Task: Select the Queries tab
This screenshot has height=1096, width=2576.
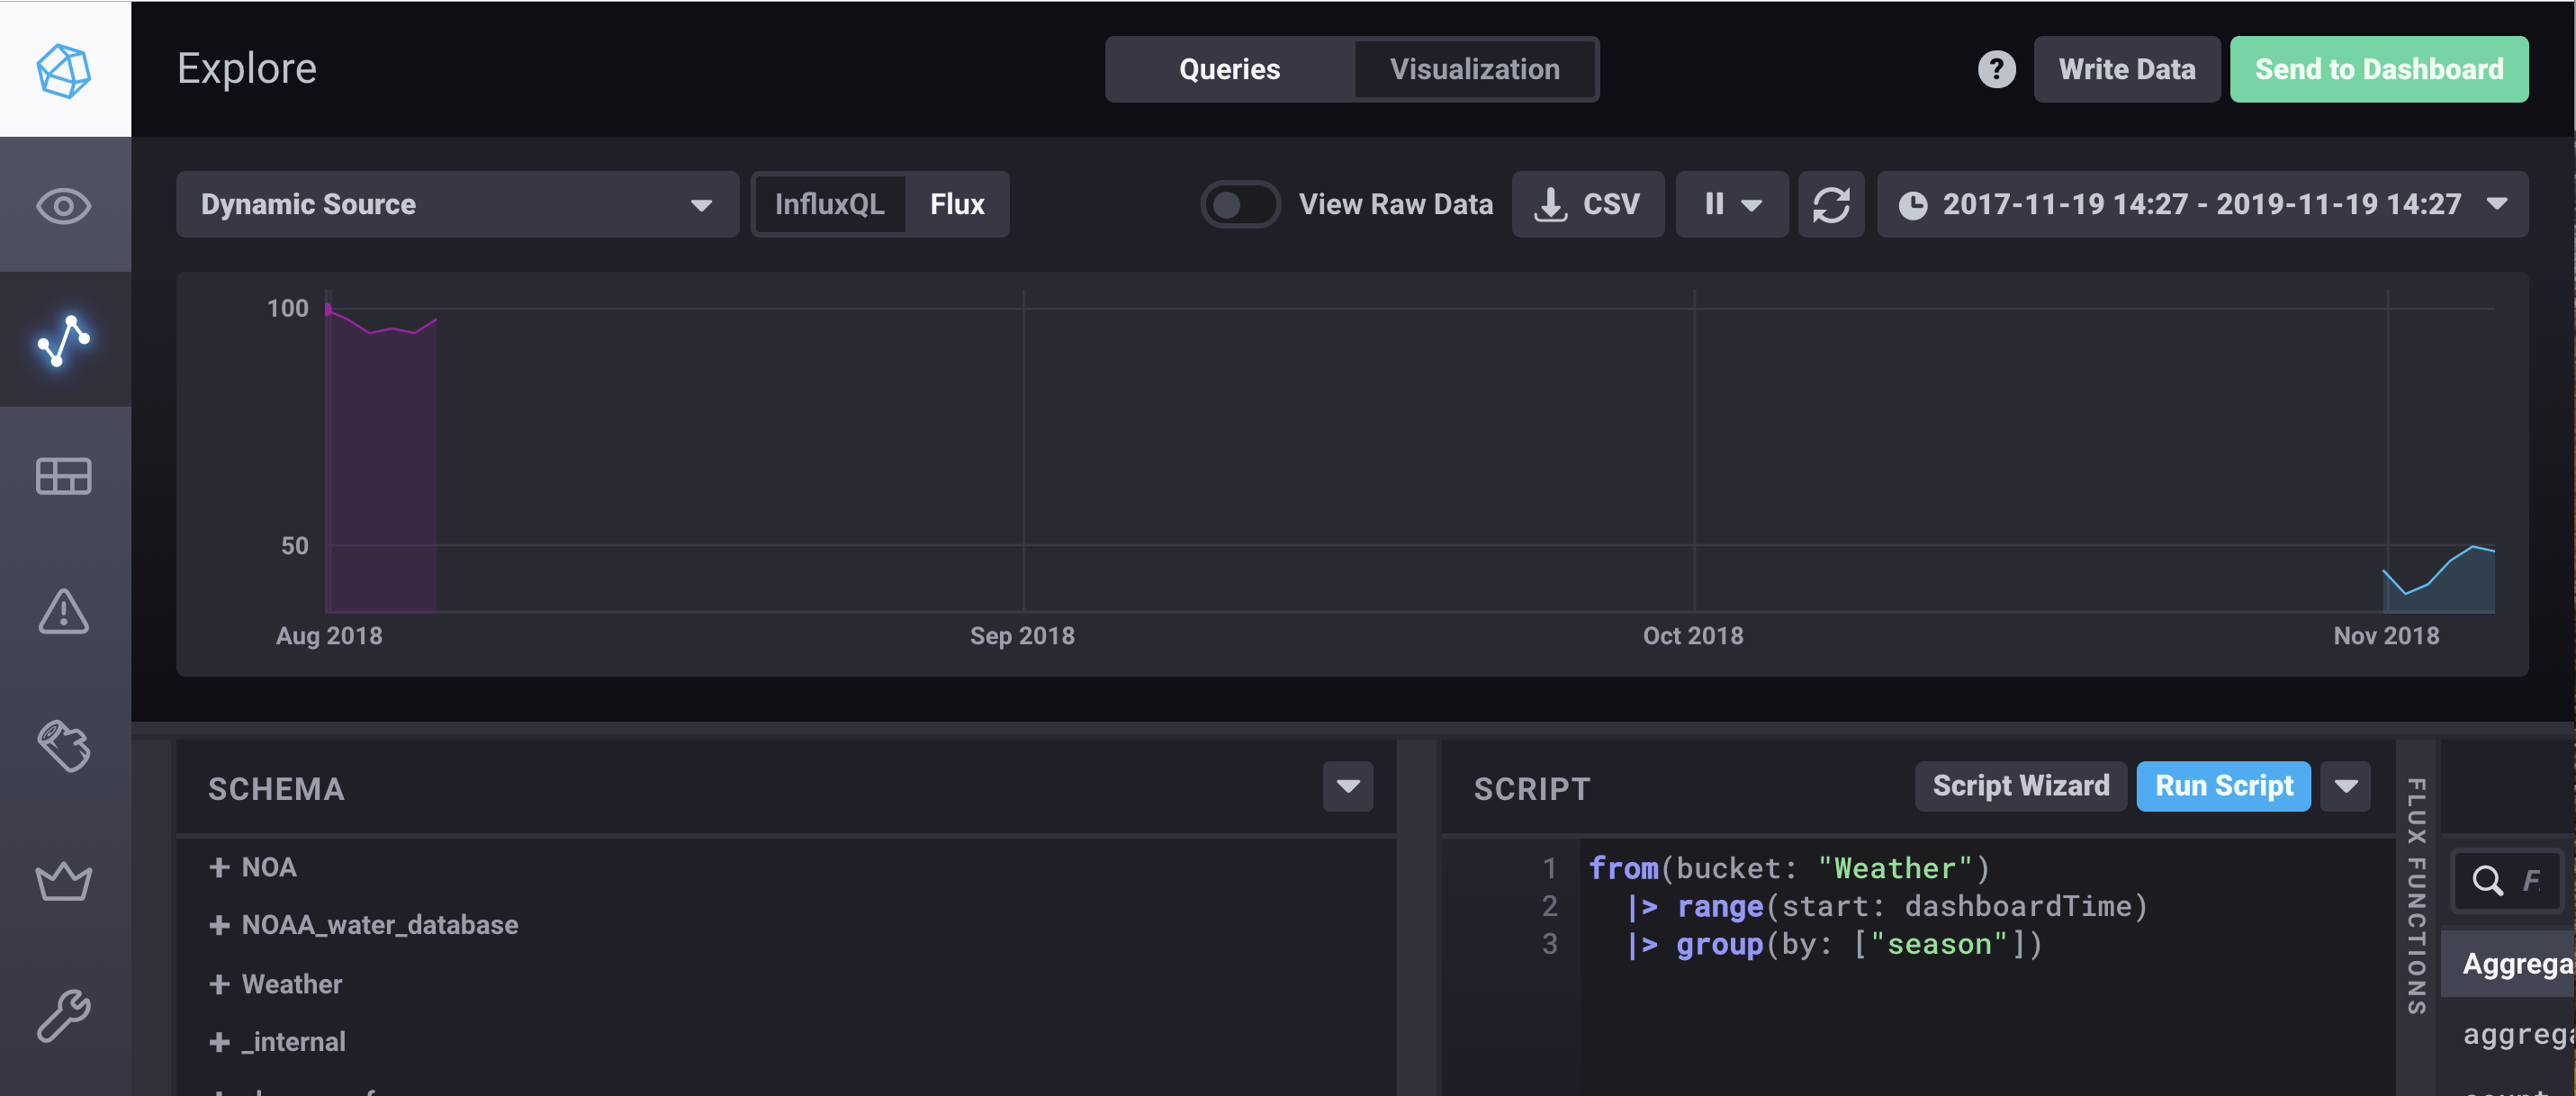Action: 1229,69
